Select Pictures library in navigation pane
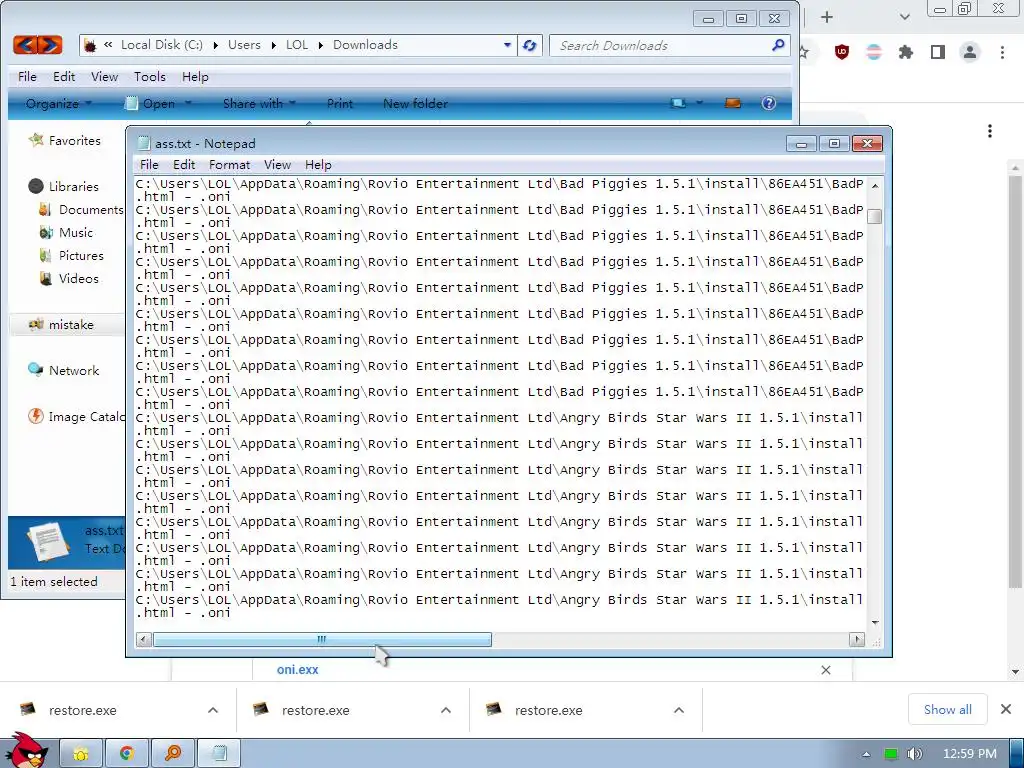The width and height of the screenshot is (1024, 768). pos(81,255)
